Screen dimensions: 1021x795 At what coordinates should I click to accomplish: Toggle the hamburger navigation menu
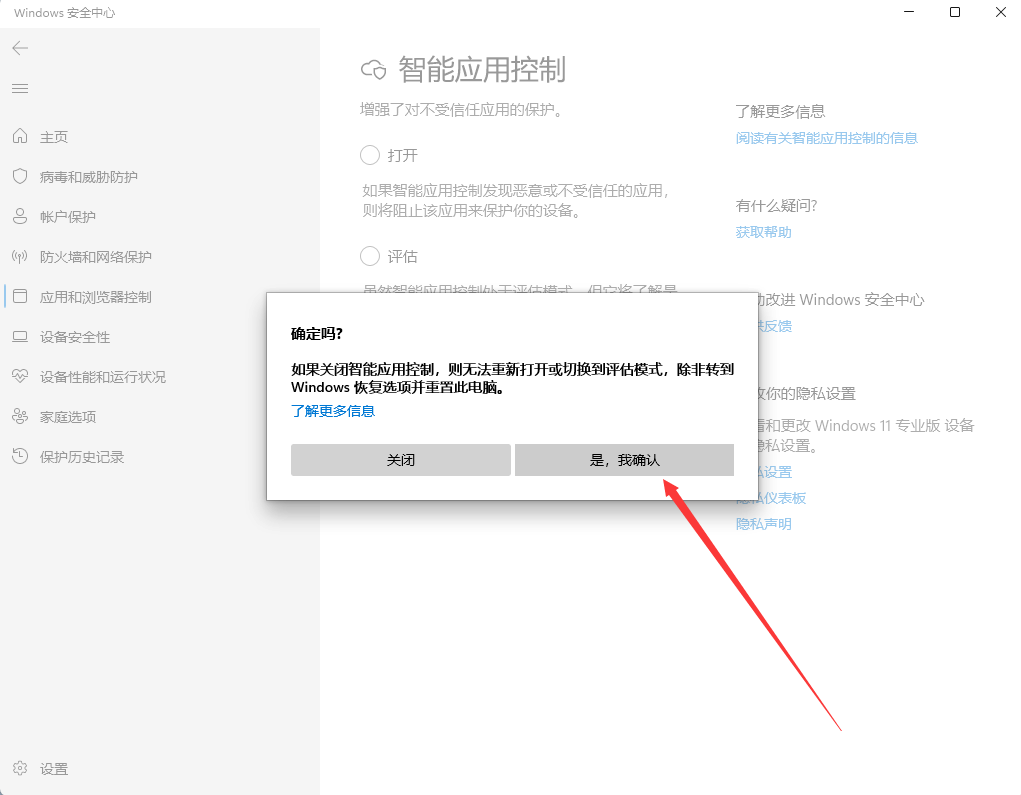[x=20, y=89]
